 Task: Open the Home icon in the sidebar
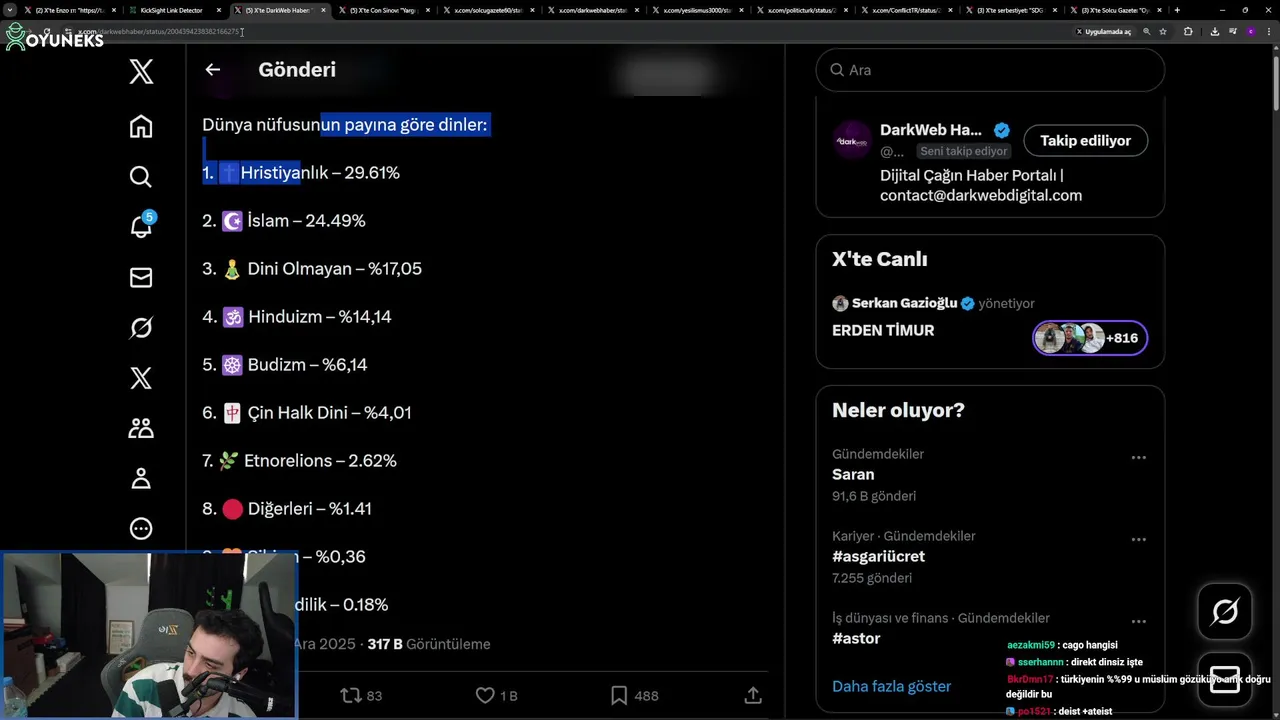(141, 126)
